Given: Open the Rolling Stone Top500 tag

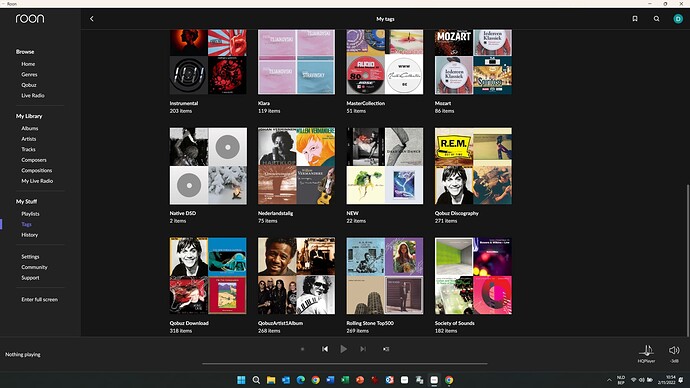Looking at the screenshot, I should tap(385, 276).
